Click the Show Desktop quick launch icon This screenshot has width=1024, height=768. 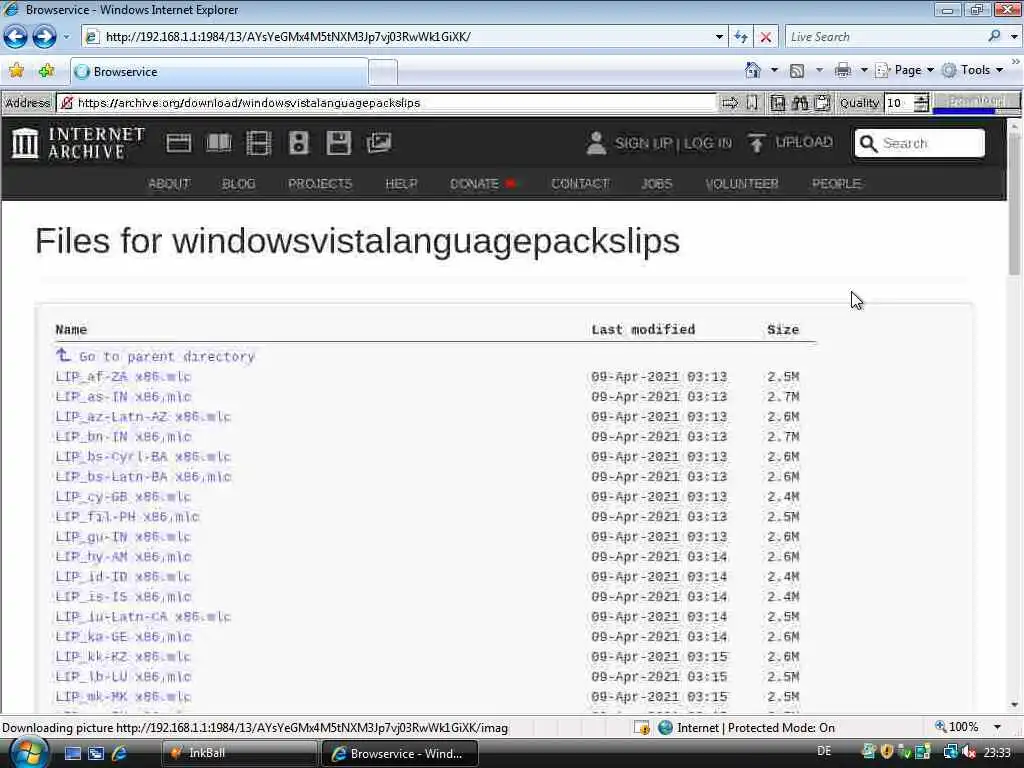click(72, 754)
